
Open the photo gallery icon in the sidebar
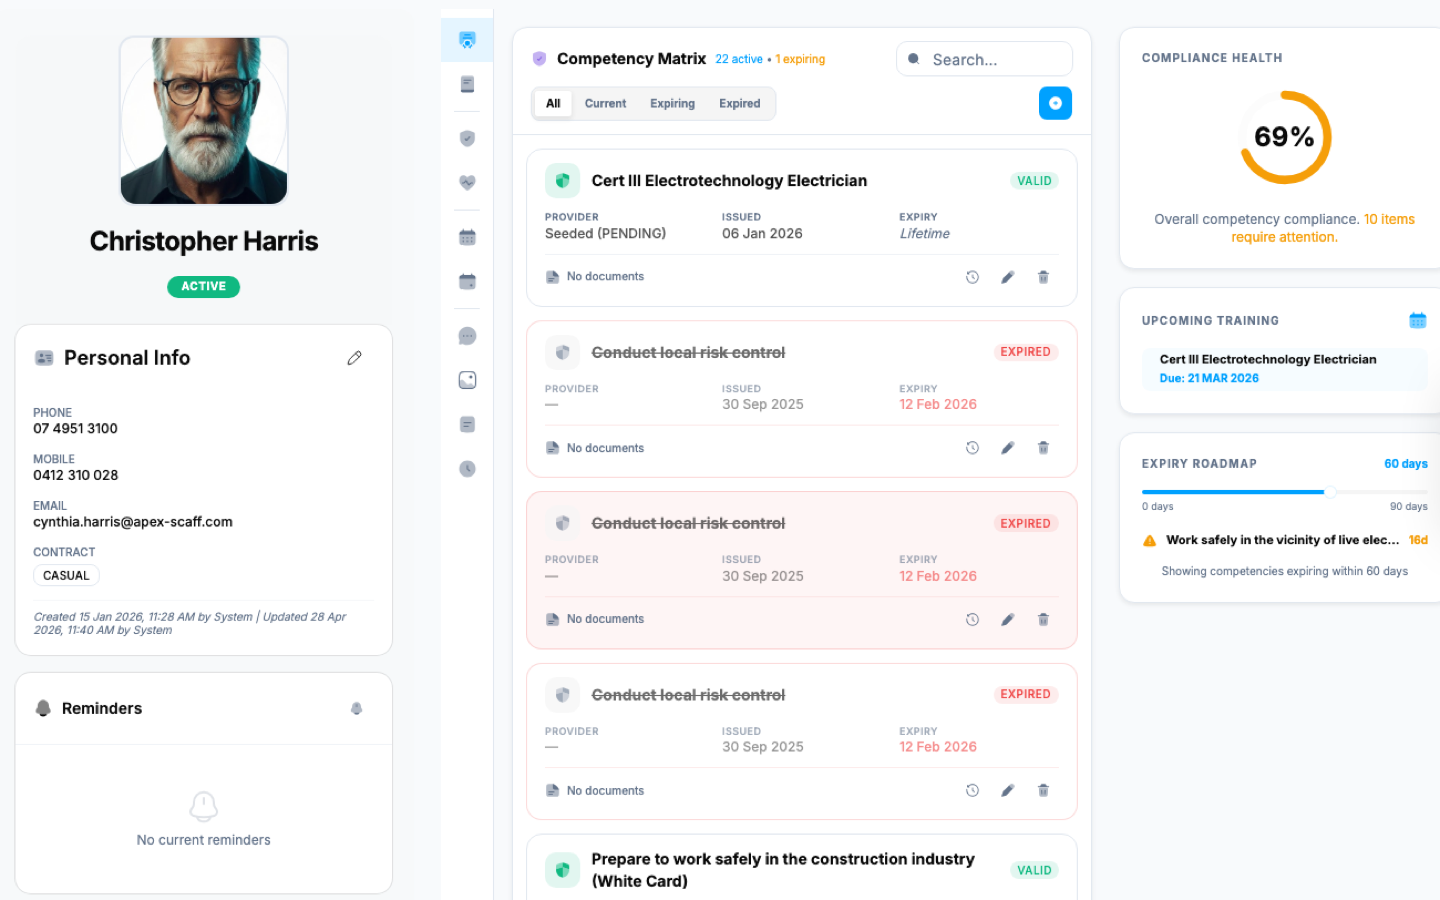tap(466, 379)
